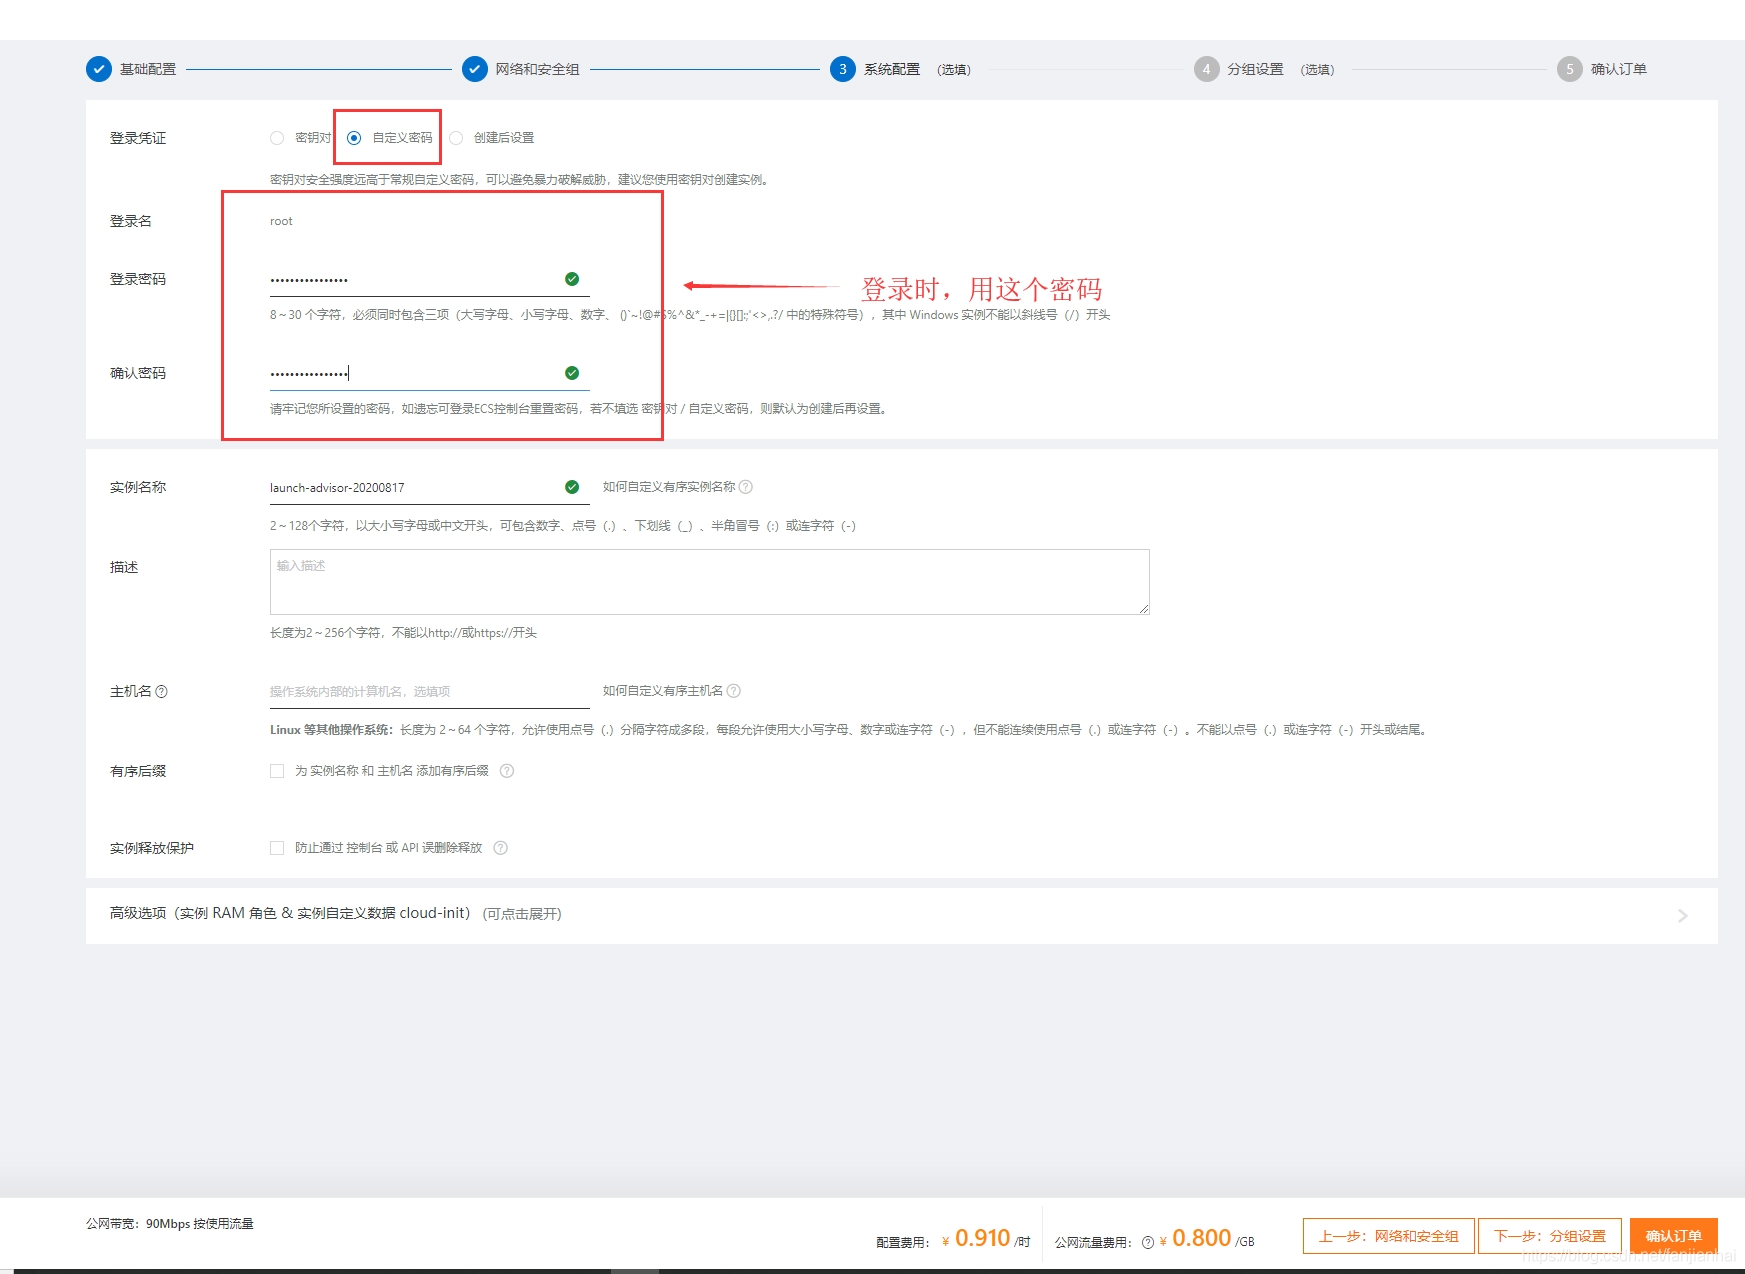Image resolution: width=1745 pixels, height=1274 pixels.
Task: Click the 网络和安全组 step checkmark icon
Action: pyautogui.click(x=475, y=69)
